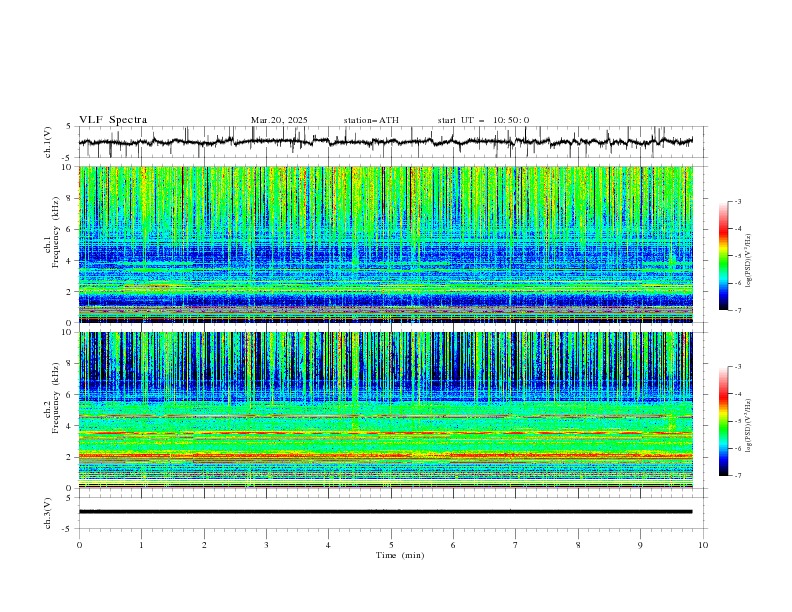Click time axis tick label "7"

click(x=516, y=545)
